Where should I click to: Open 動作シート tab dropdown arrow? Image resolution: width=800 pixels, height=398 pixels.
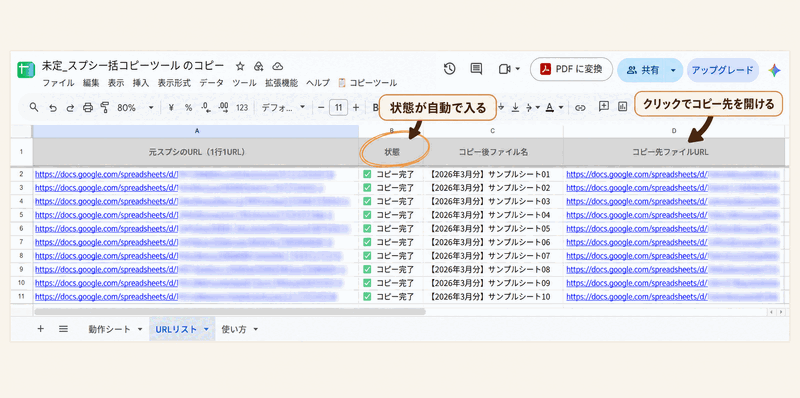point(140,330)
